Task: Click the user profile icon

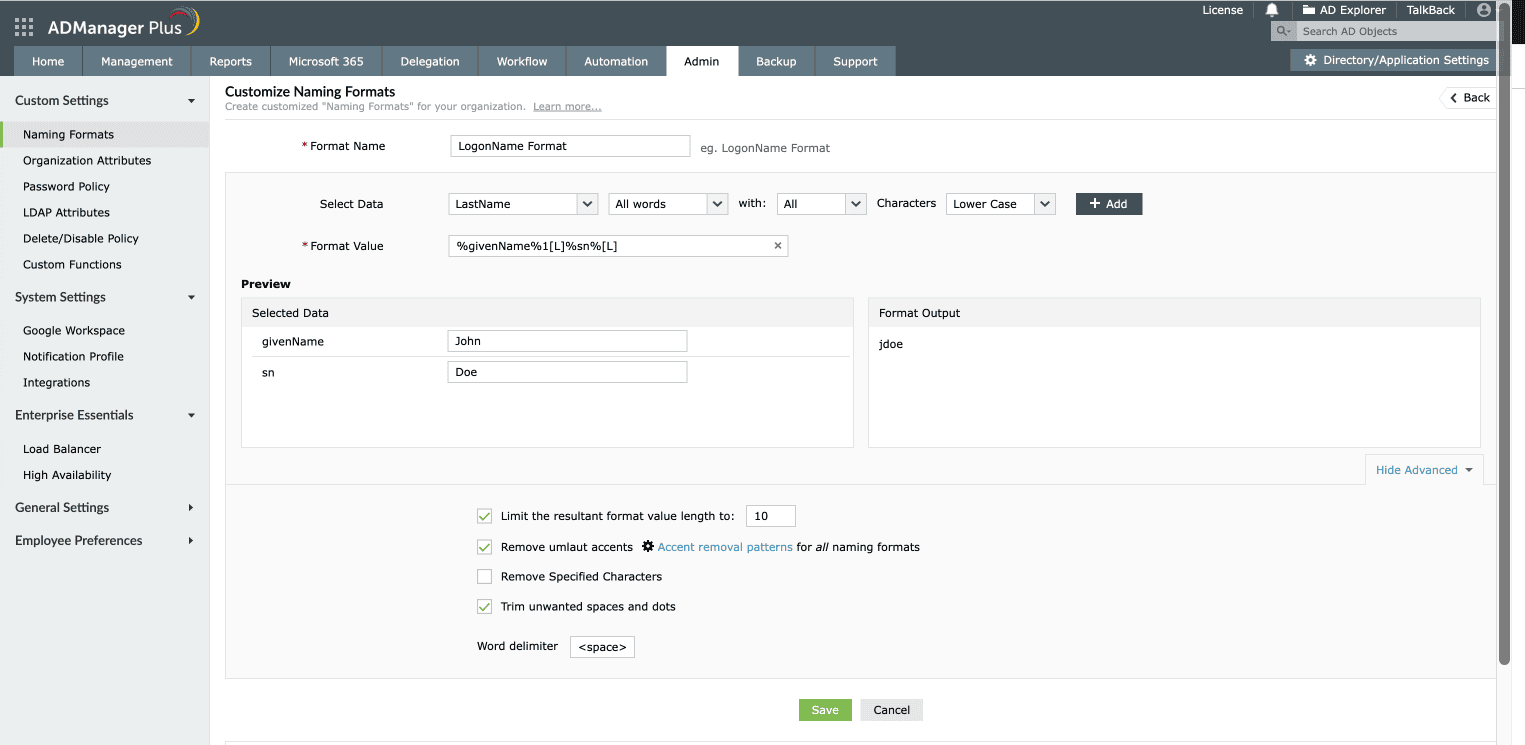Action: pyautogui.click(x=1482, y=10)
